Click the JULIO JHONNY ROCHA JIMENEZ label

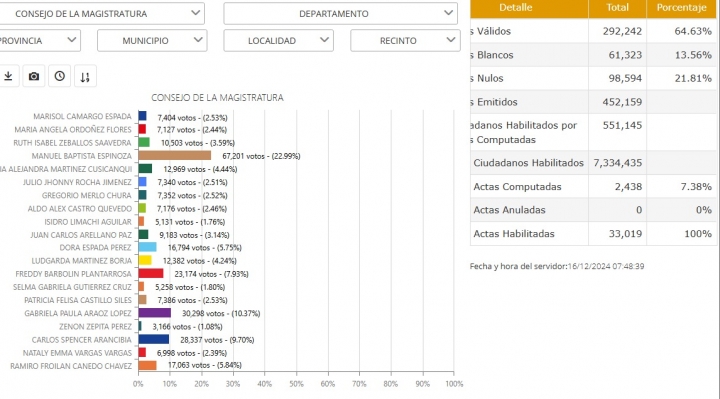point(77,182)
